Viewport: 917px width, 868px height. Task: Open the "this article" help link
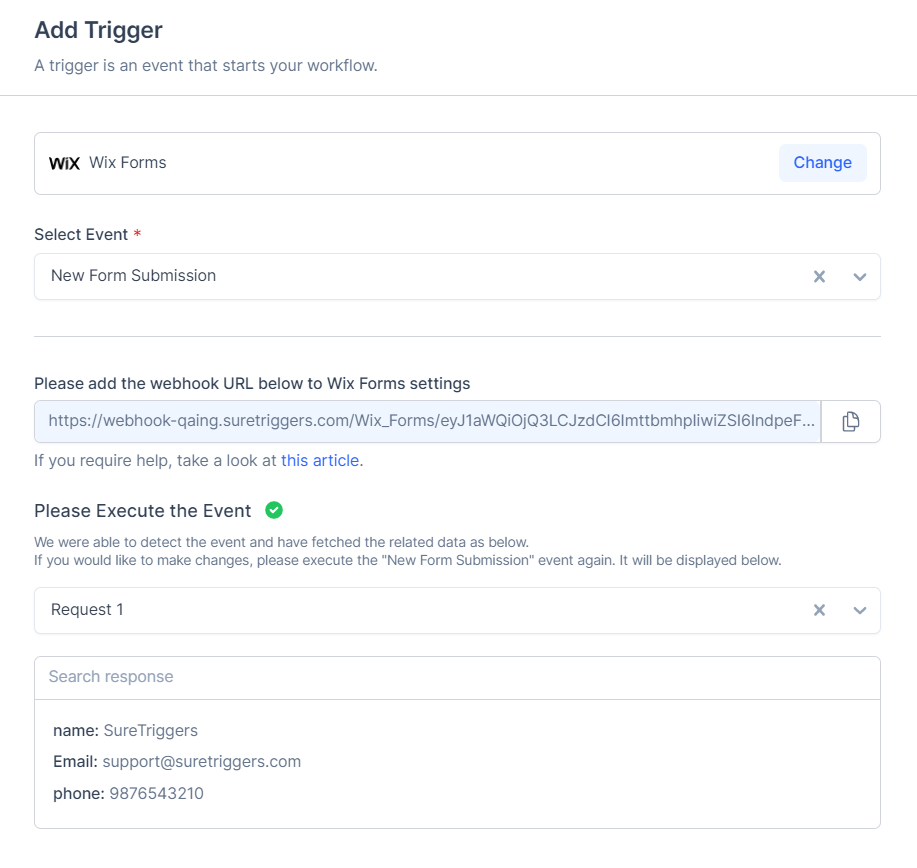click(319, 461)
